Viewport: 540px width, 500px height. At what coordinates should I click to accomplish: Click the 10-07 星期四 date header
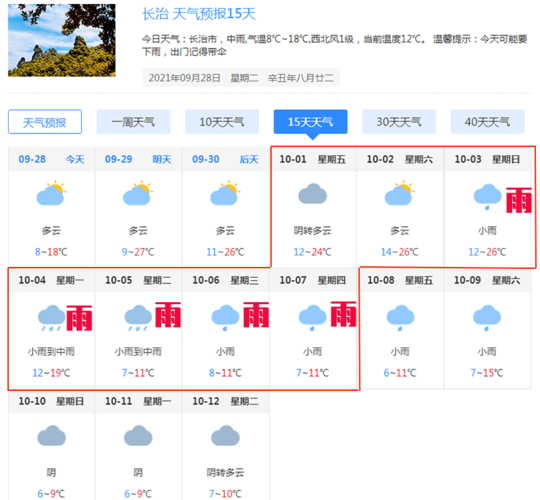(x=312, y=280)
